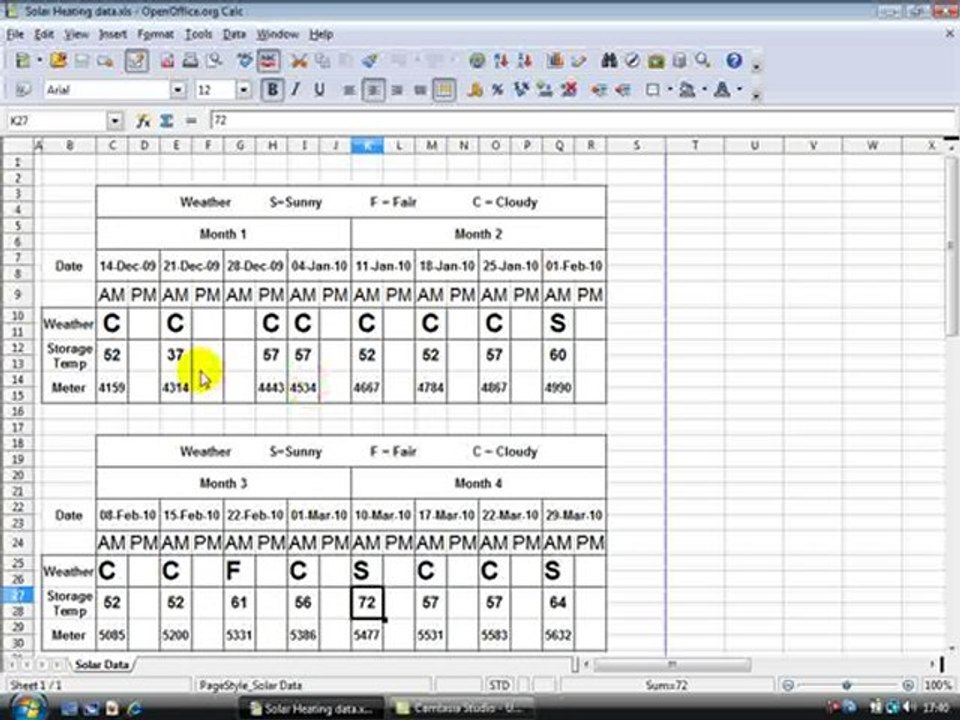The width and height of the screenshot is (960, 720).
Task: Expand the Name Box dropdown
Action: 114,121
